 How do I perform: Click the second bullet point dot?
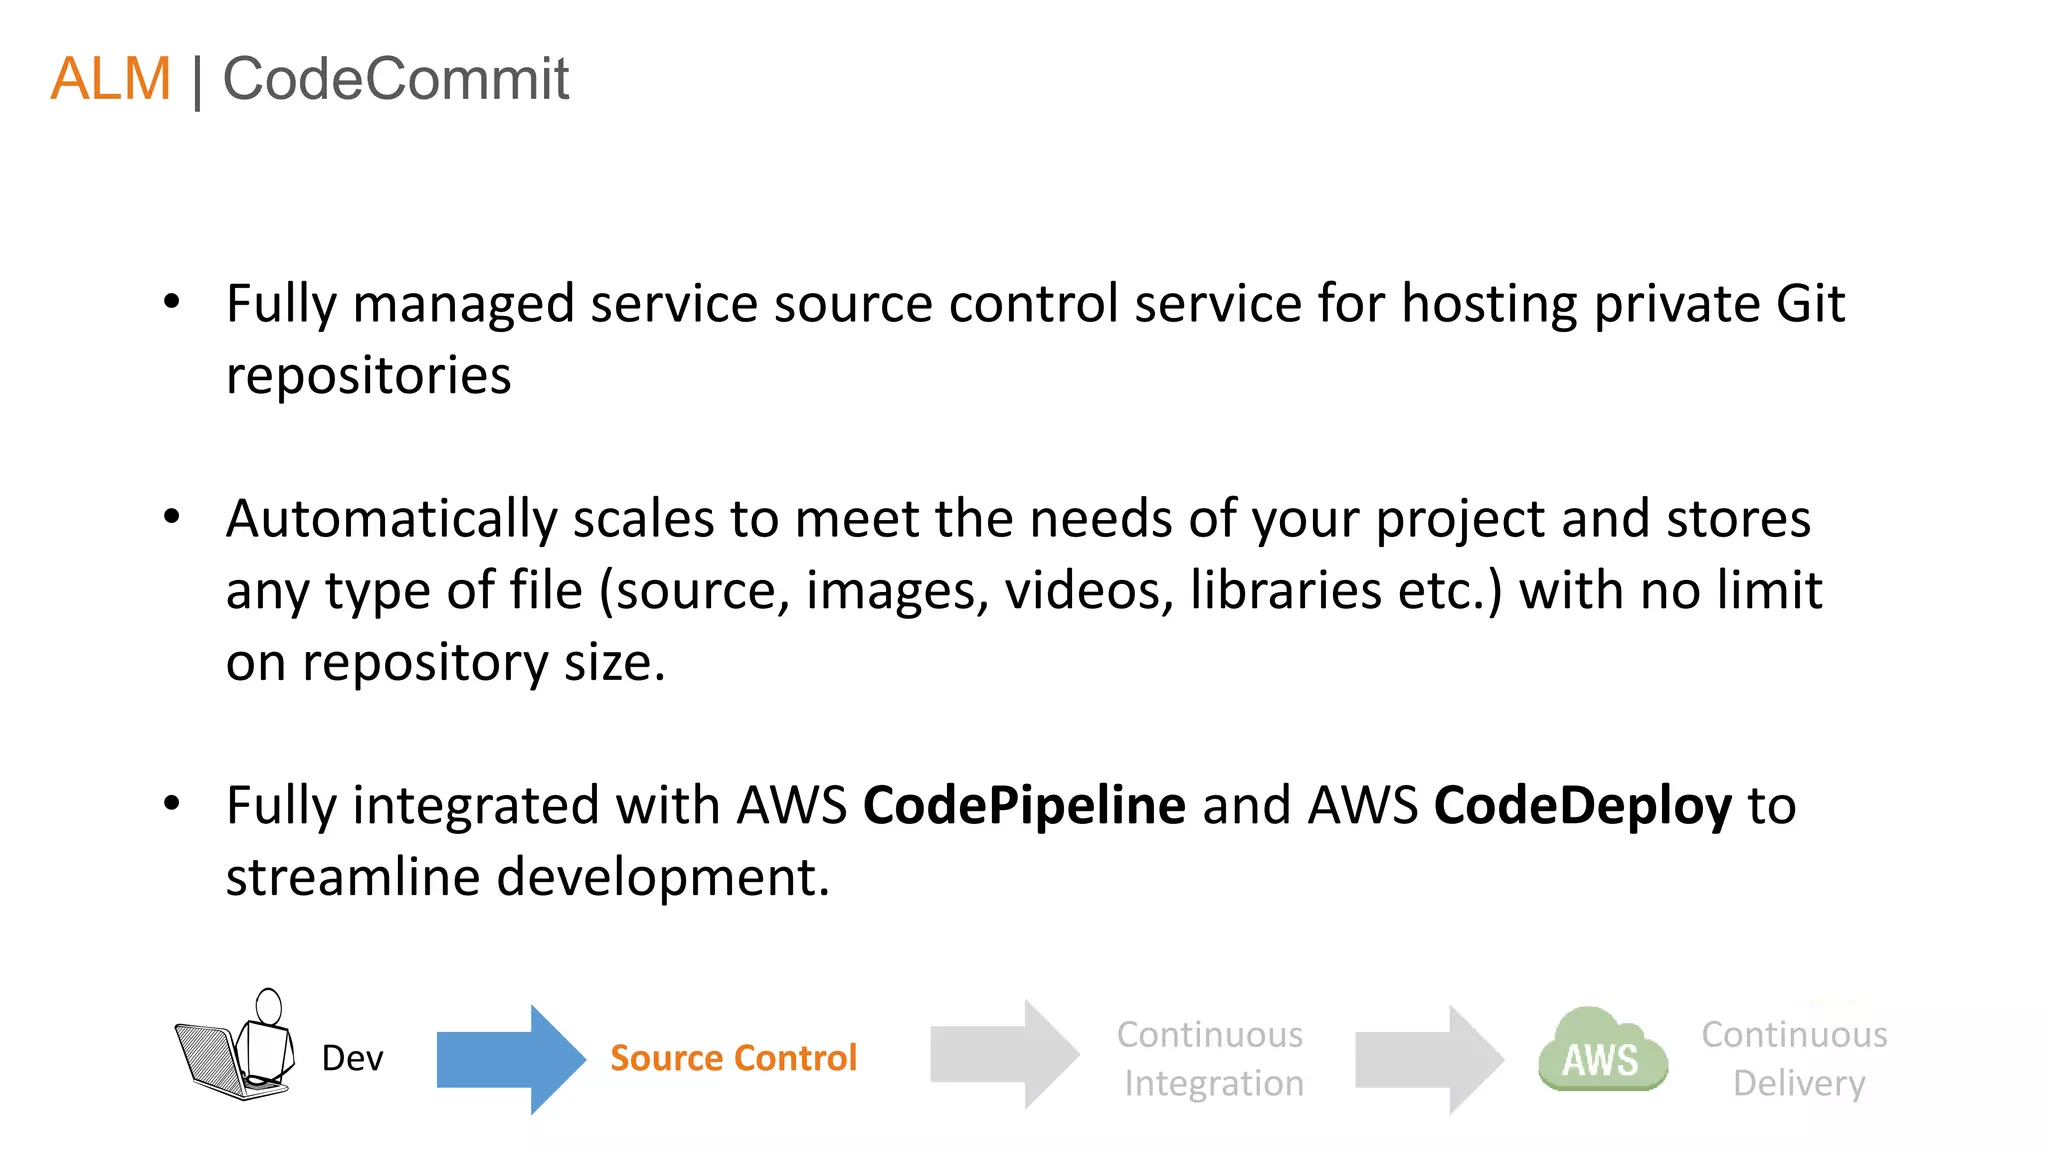click(172, 517)
